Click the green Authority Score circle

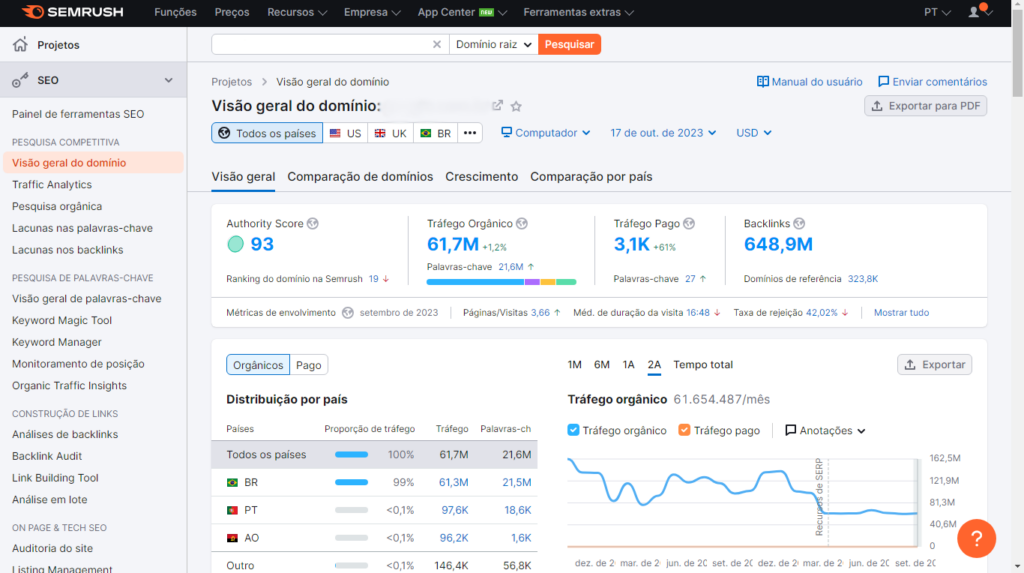coord(235,244)
